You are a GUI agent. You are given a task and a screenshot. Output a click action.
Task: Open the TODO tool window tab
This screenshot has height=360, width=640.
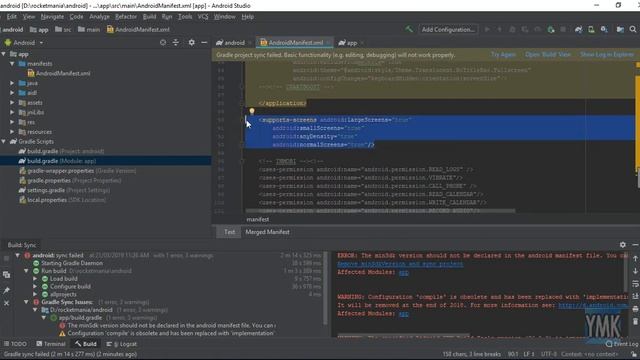[x=15, y=344]
